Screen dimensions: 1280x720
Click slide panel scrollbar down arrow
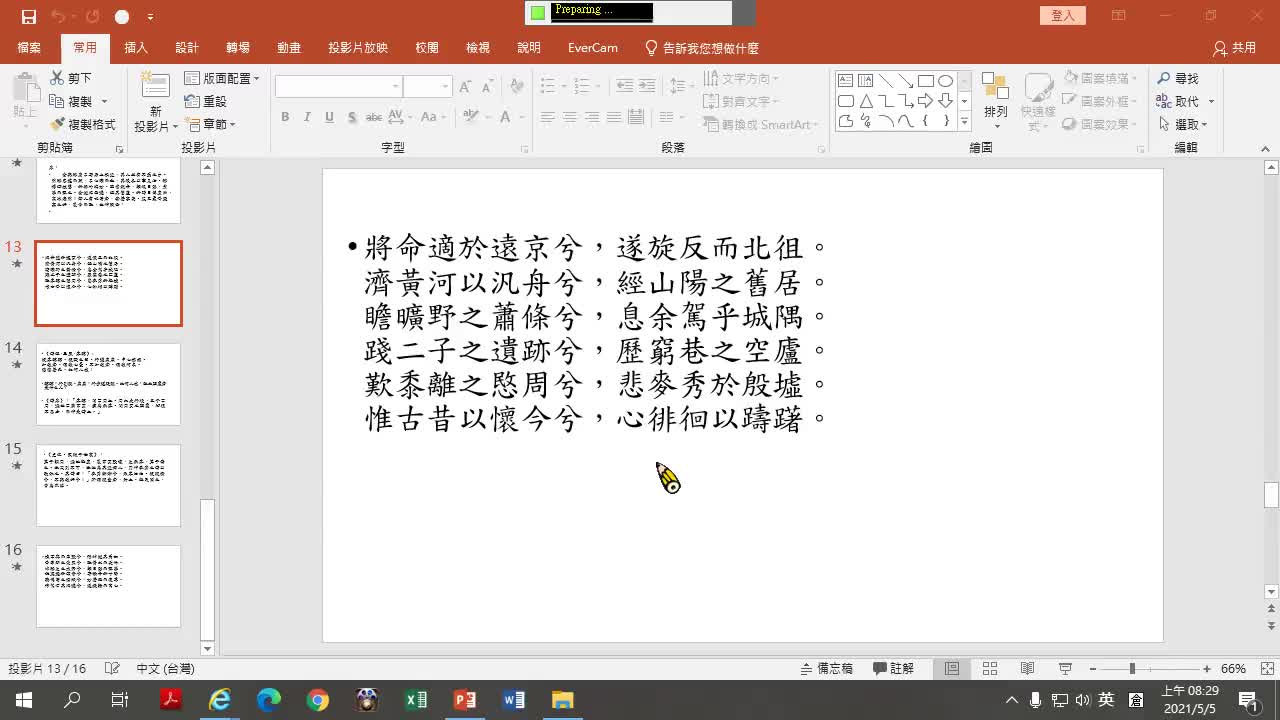click(208, 649)
